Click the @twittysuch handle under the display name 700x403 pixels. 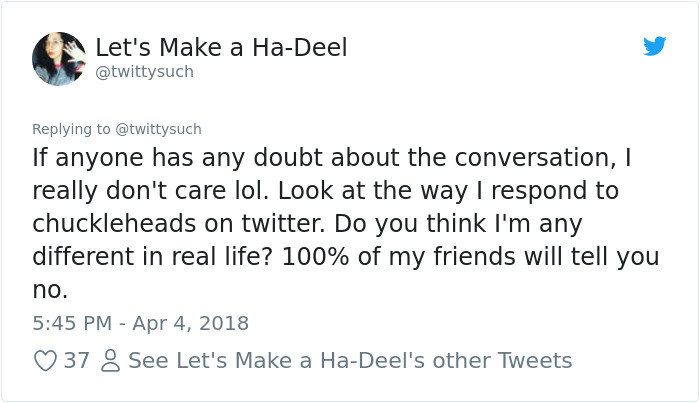[144, 72]
